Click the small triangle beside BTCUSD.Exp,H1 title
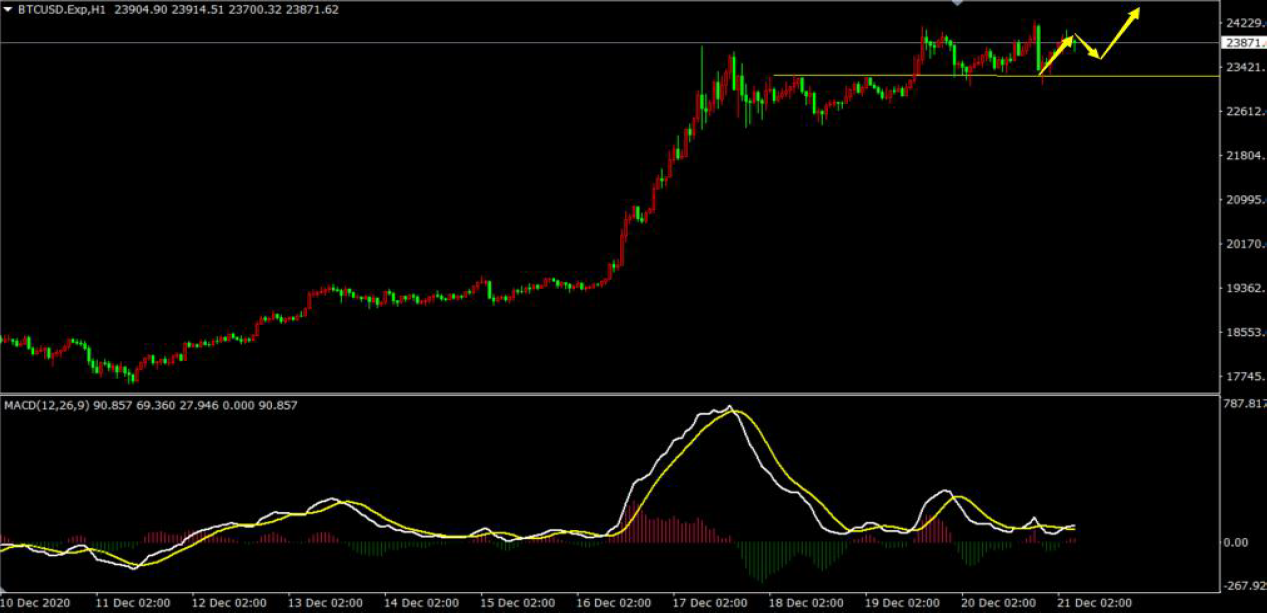This screenshot has width=1267, height=613. (8, 9)
